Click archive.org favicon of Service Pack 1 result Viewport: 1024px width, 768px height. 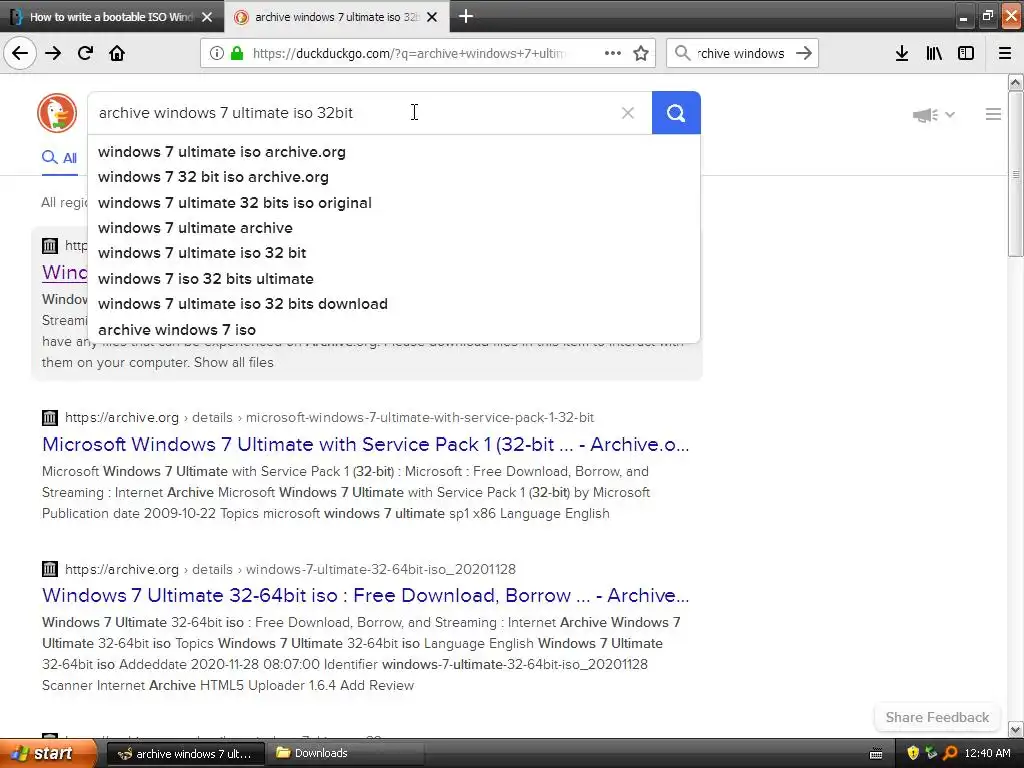coord(50,417)
